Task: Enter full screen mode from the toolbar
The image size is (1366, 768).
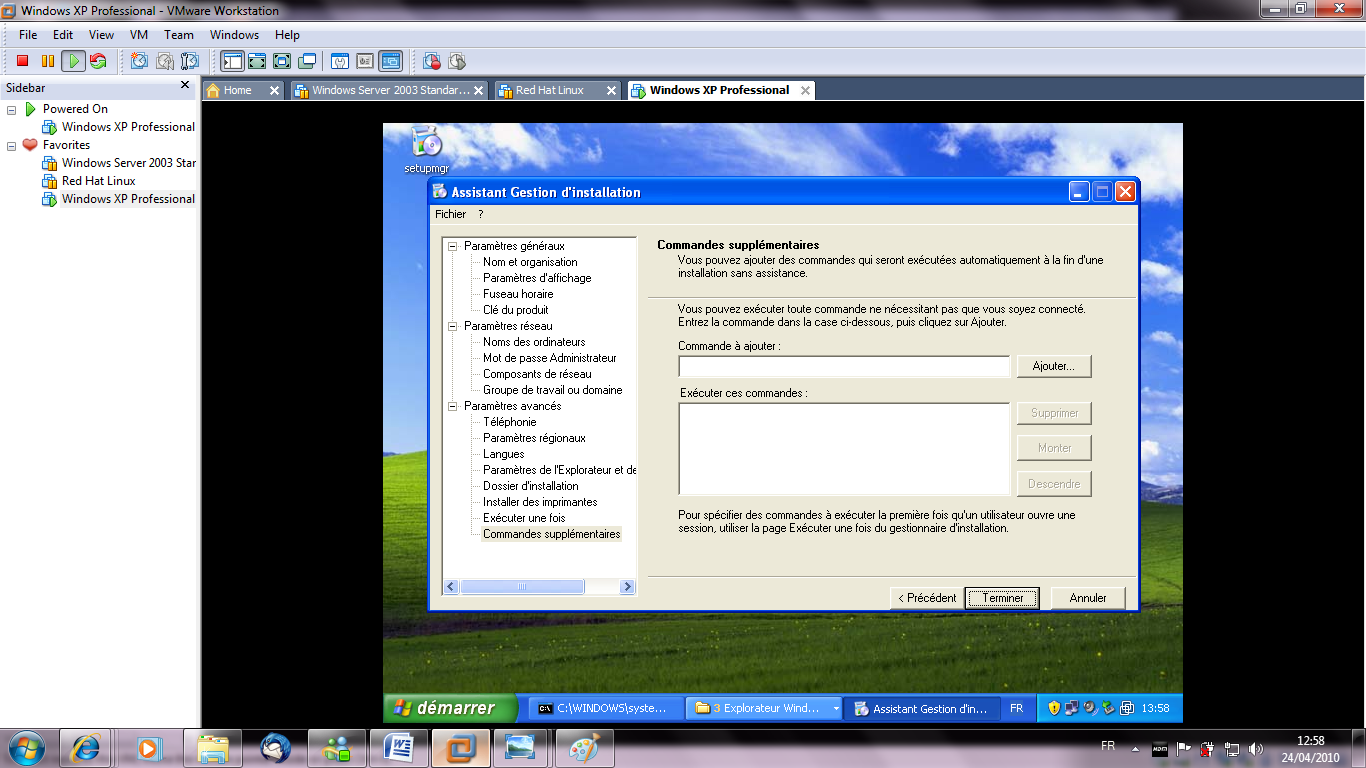Action: (x=282, y=61)
